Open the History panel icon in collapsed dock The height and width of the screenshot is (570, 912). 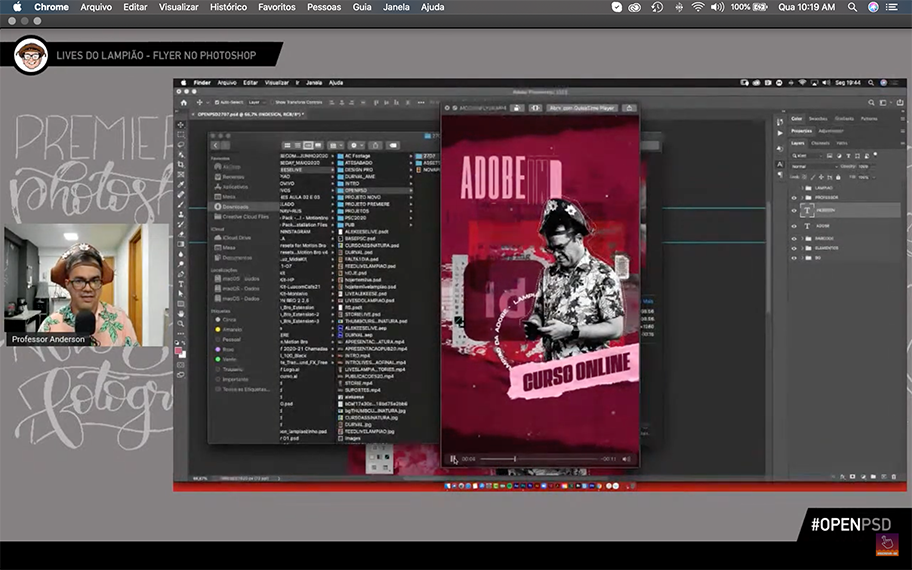(780, 122)
